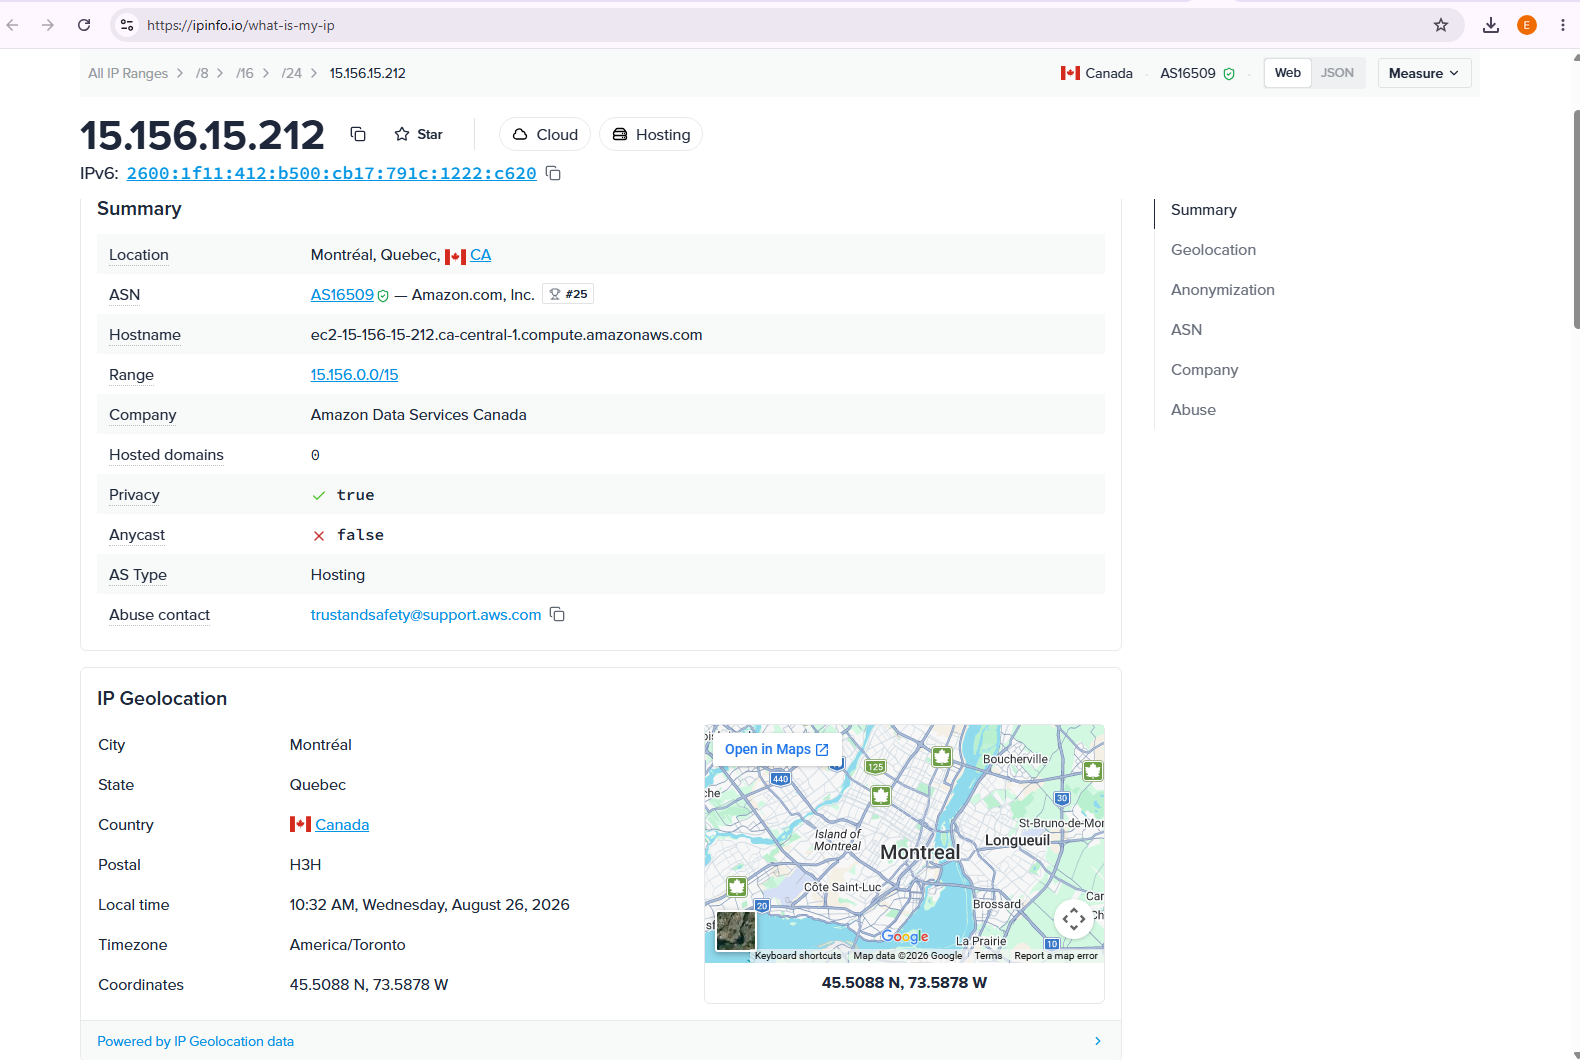Click the hostname ec2-15-156-15-212 value
Viewport: 1580px width, 1060px height.
[507, 335]
